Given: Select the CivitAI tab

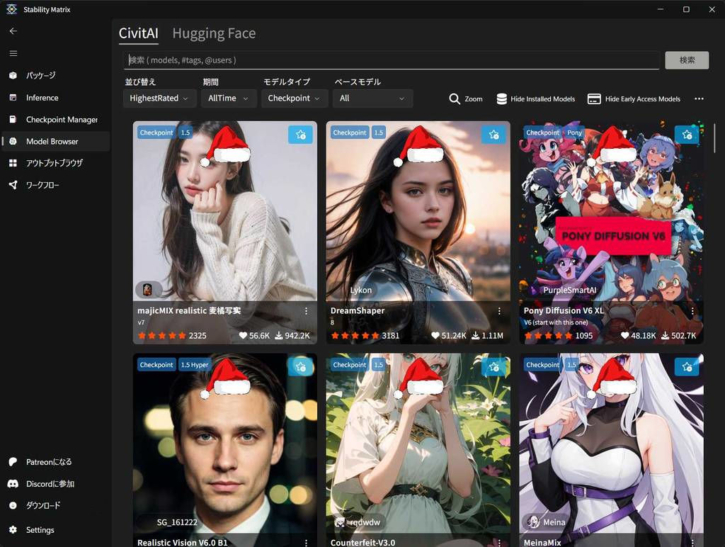Looking at the screenshot, I should click(138, 33).
